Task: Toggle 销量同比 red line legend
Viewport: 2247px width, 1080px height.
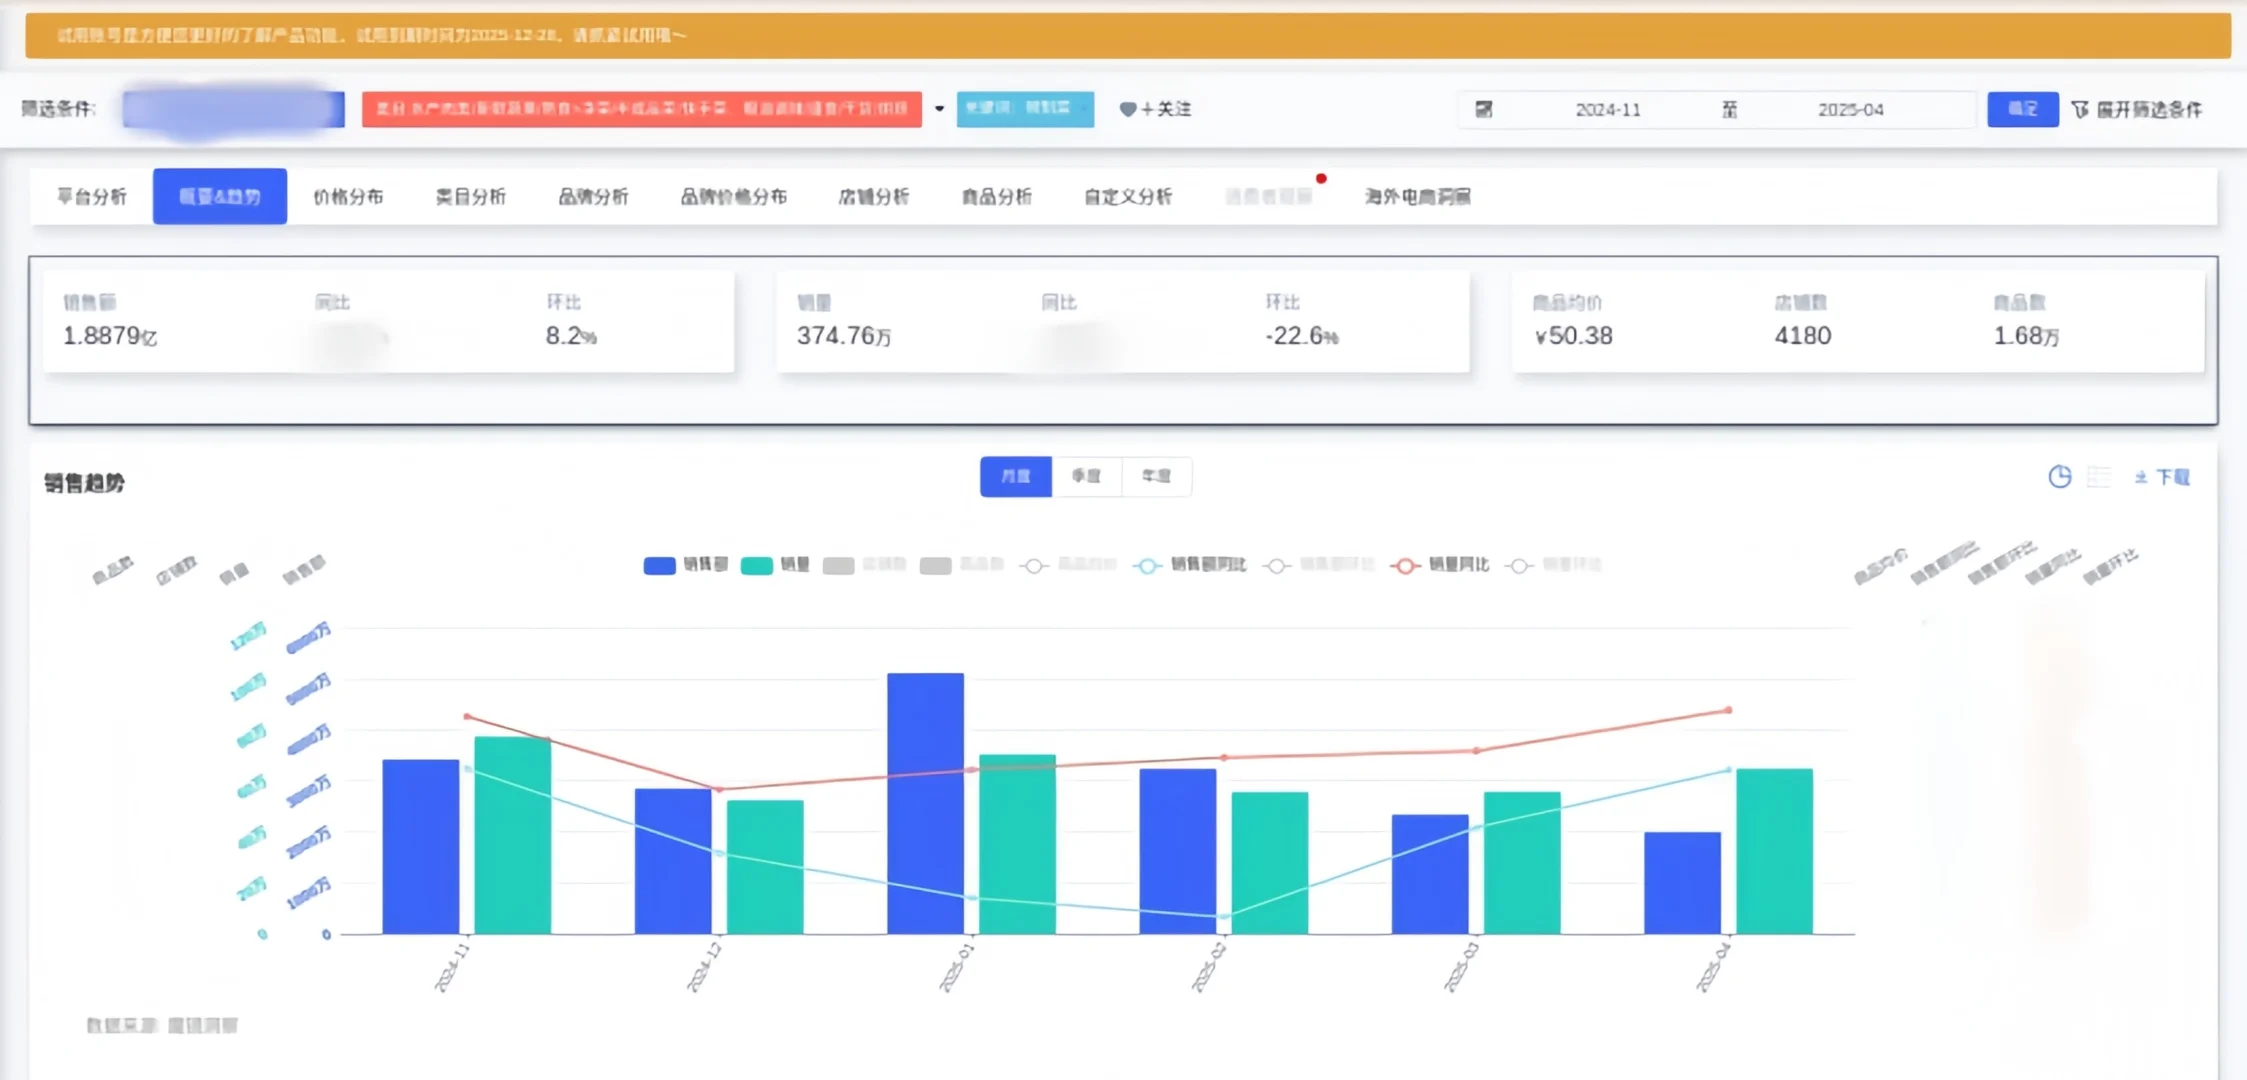Action: click(1405, 565)
